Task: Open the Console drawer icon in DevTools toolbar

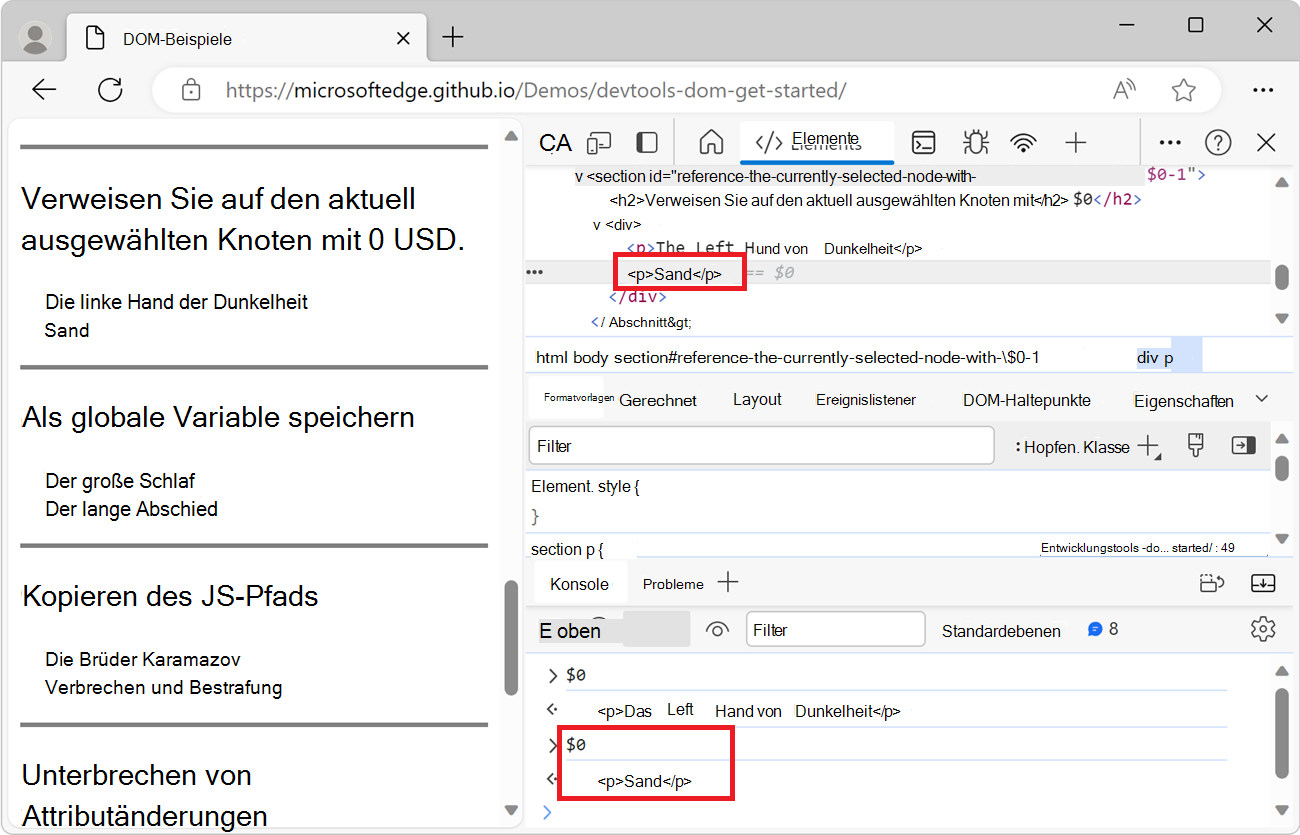Action: (x=923, y=142)
